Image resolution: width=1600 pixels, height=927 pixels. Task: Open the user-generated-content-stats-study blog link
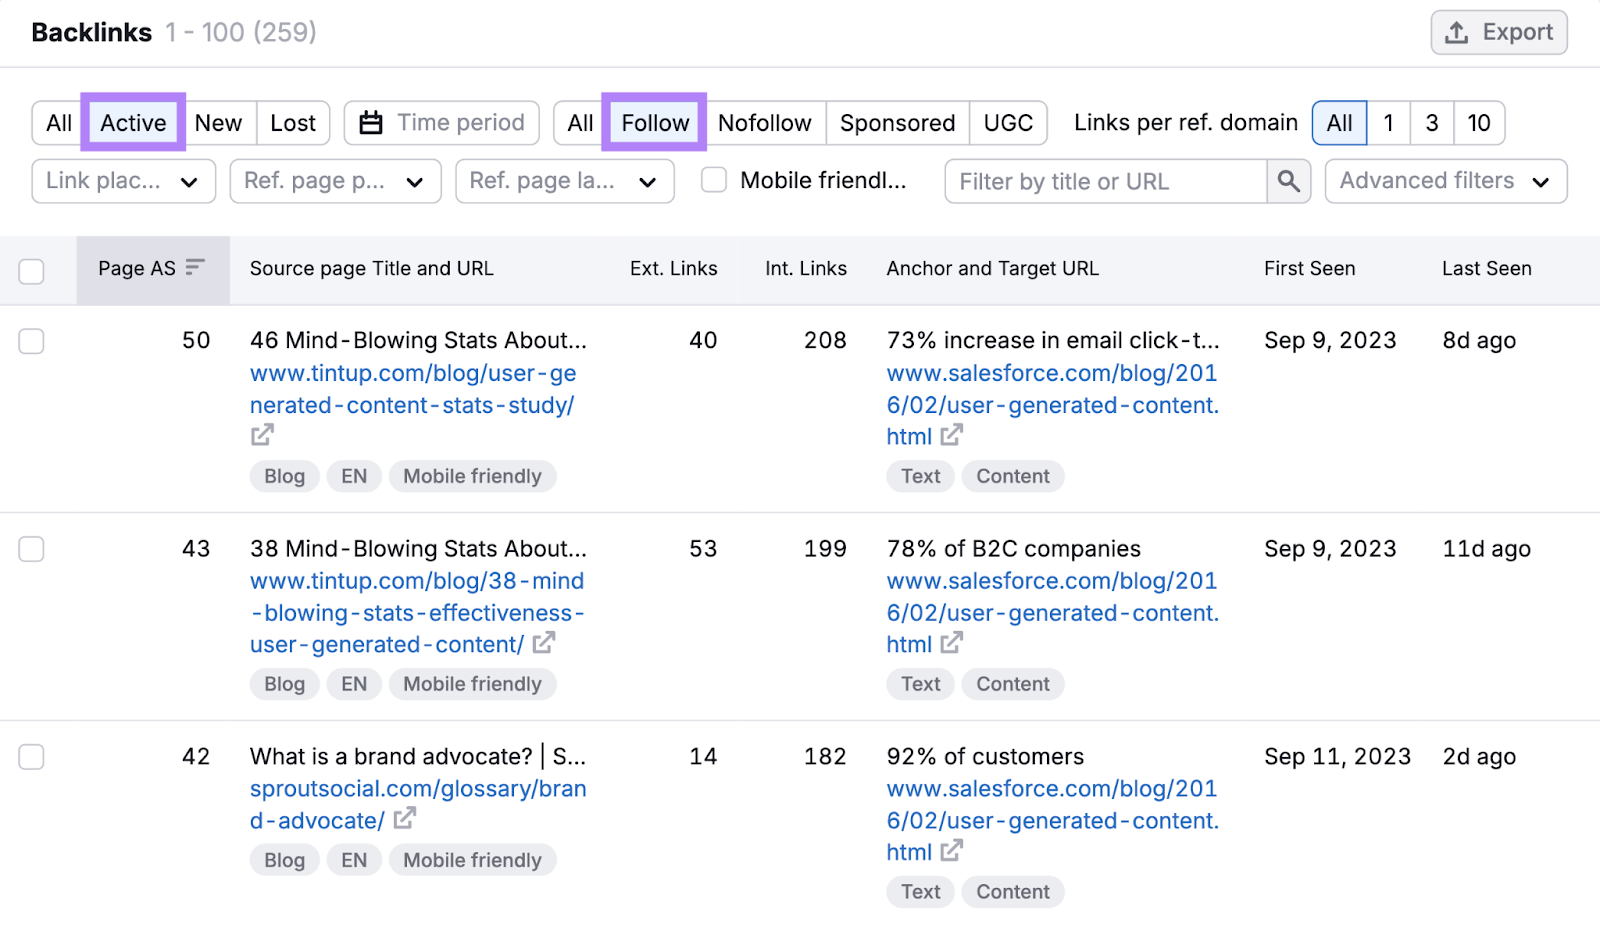412,389
